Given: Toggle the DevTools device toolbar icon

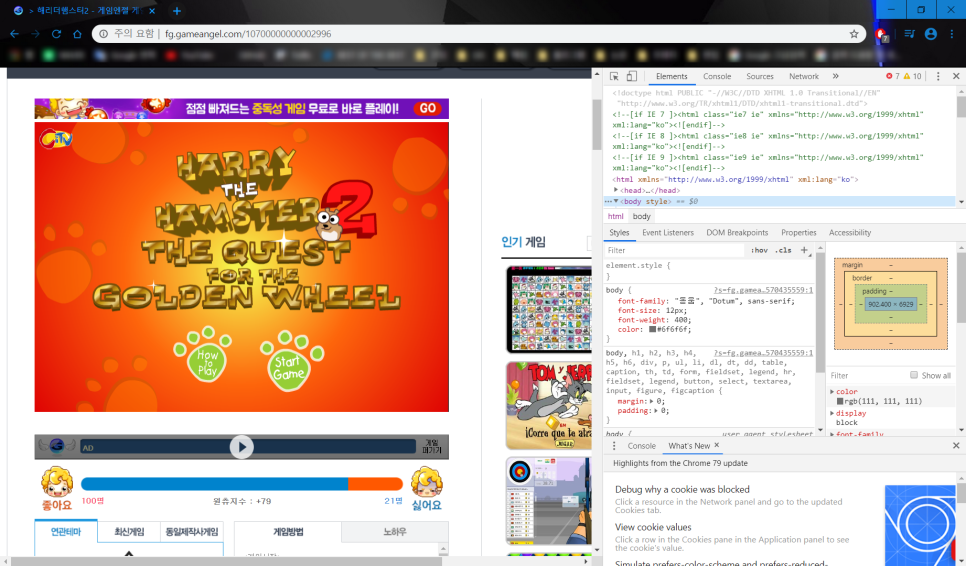Looking at the screenshot, I should pos(631,76).
